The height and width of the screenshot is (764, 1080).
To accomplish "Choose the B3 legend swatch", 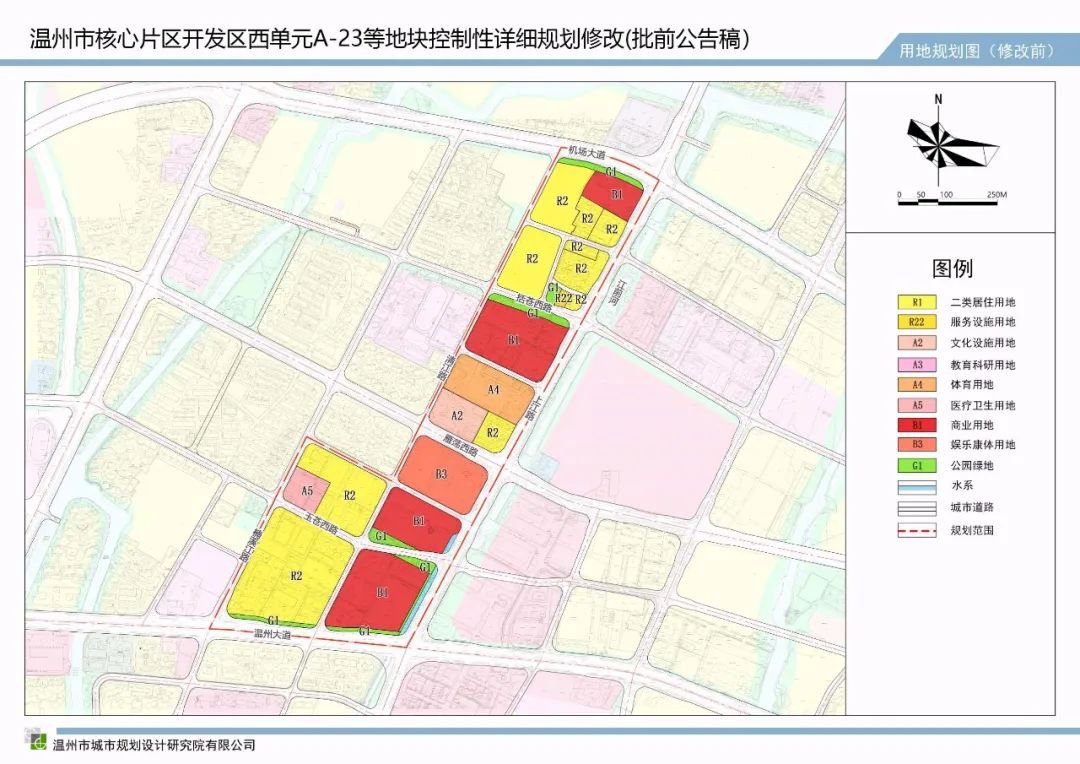I will [917, 444].
